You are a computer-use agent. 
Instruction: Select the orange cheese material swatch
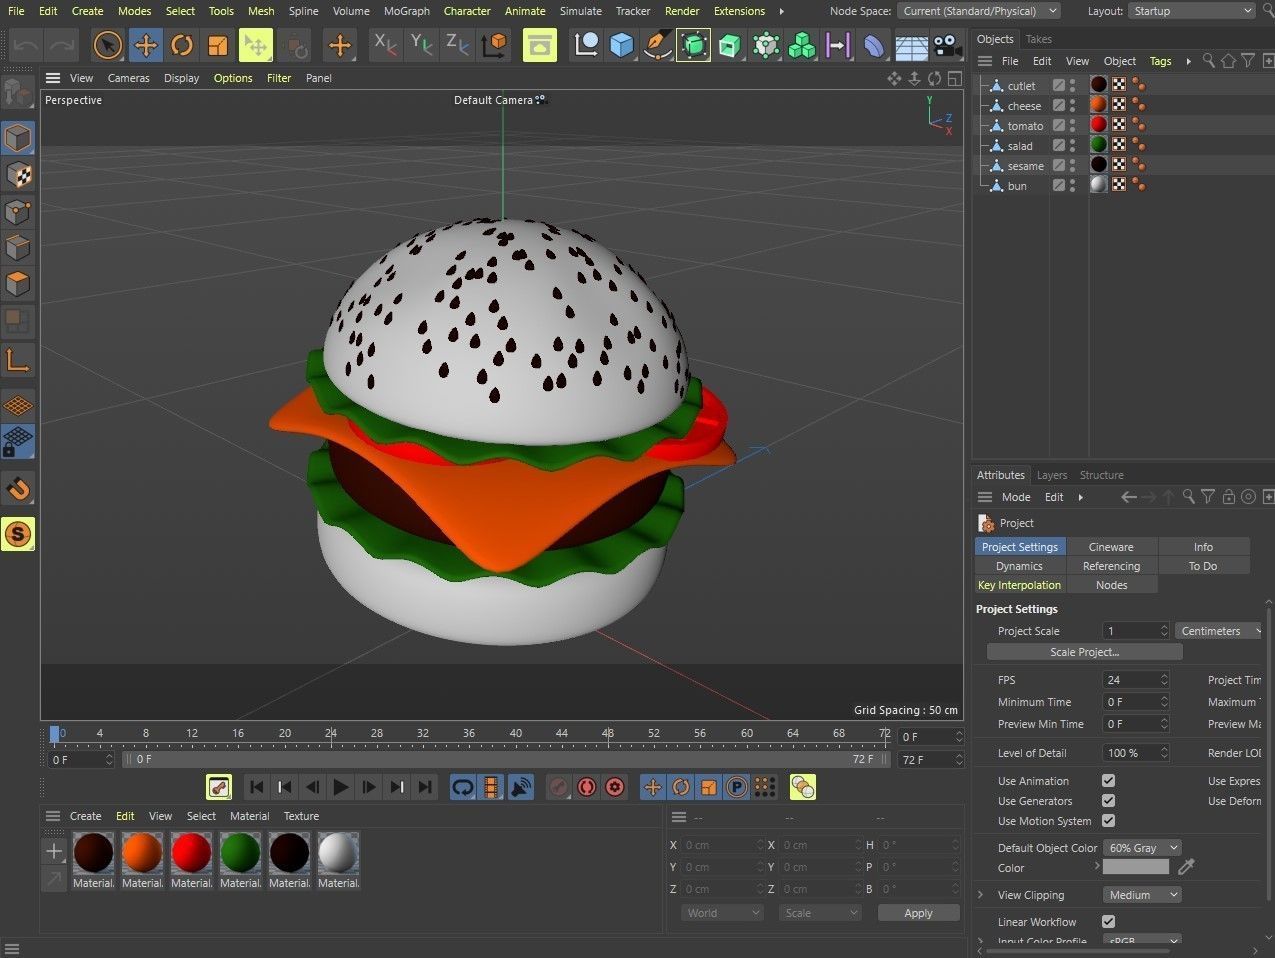click(142, 853)
